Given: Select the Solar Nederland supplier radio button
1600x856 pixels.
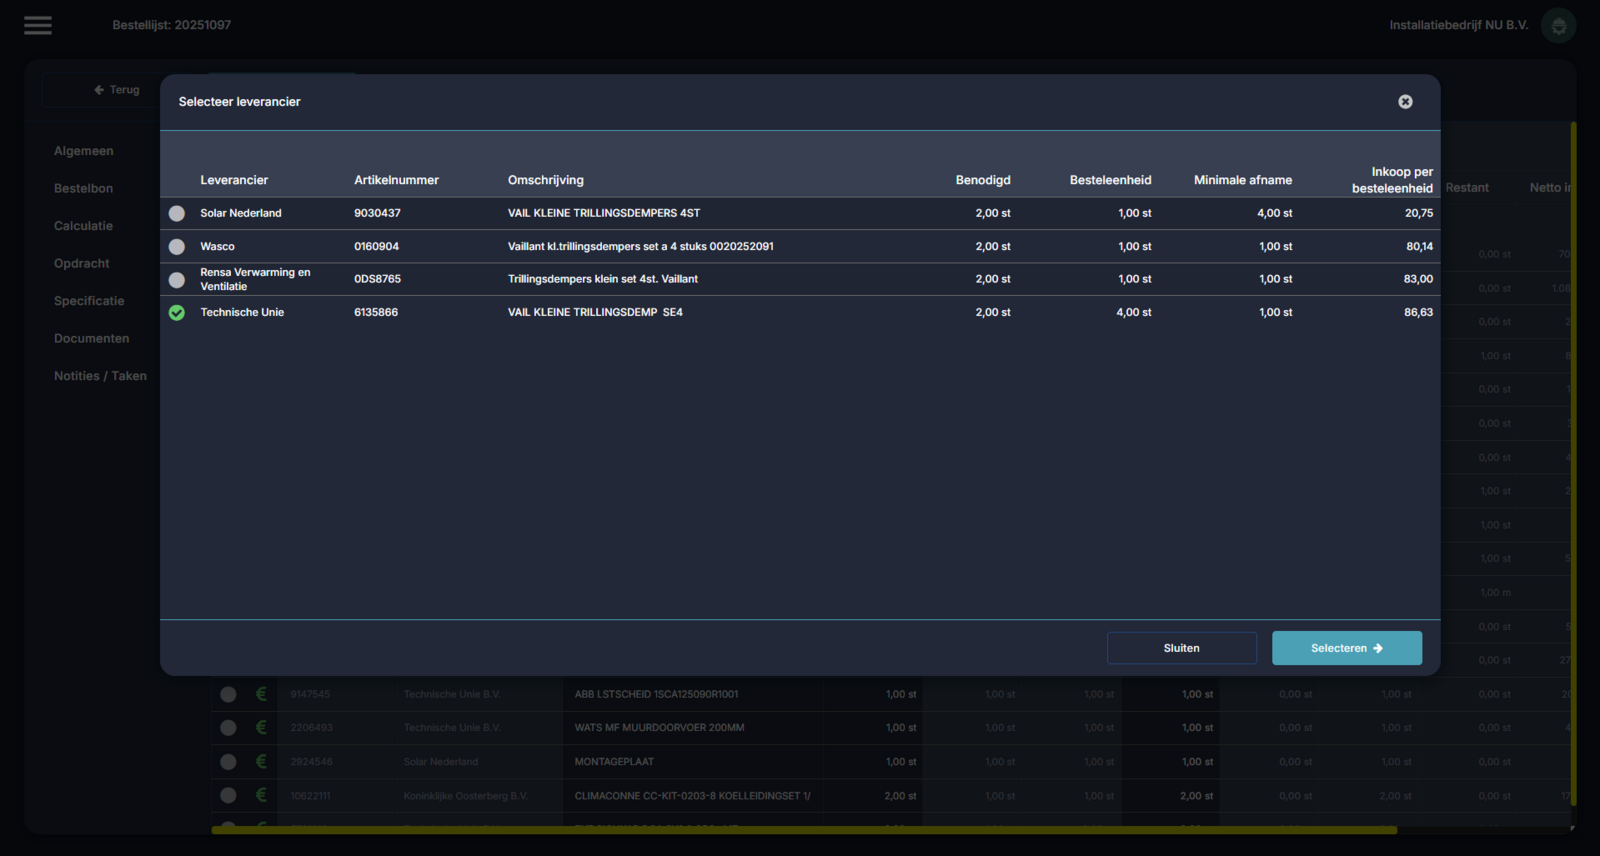Looking at the screenshot, I should click(177, 213).
